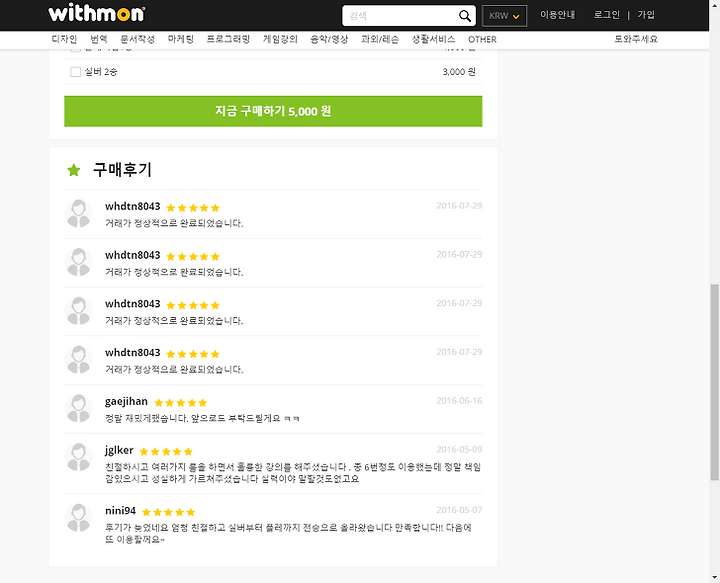Click the 2016-05-07 review date
The image size is (720, 583).
[x=459, y=510]
